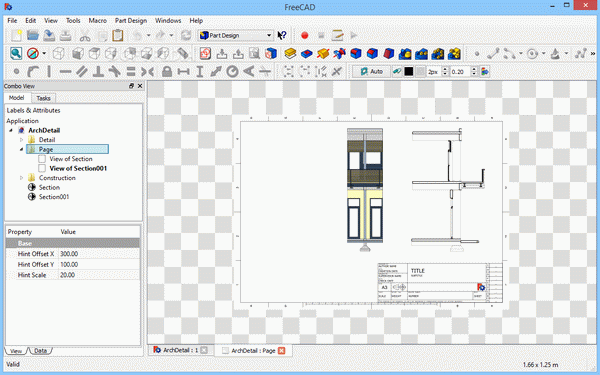Open the File menu
Image resolution: width=600 pixels, height=375 pixels.
pyautogui.click(x=12, y=21)
